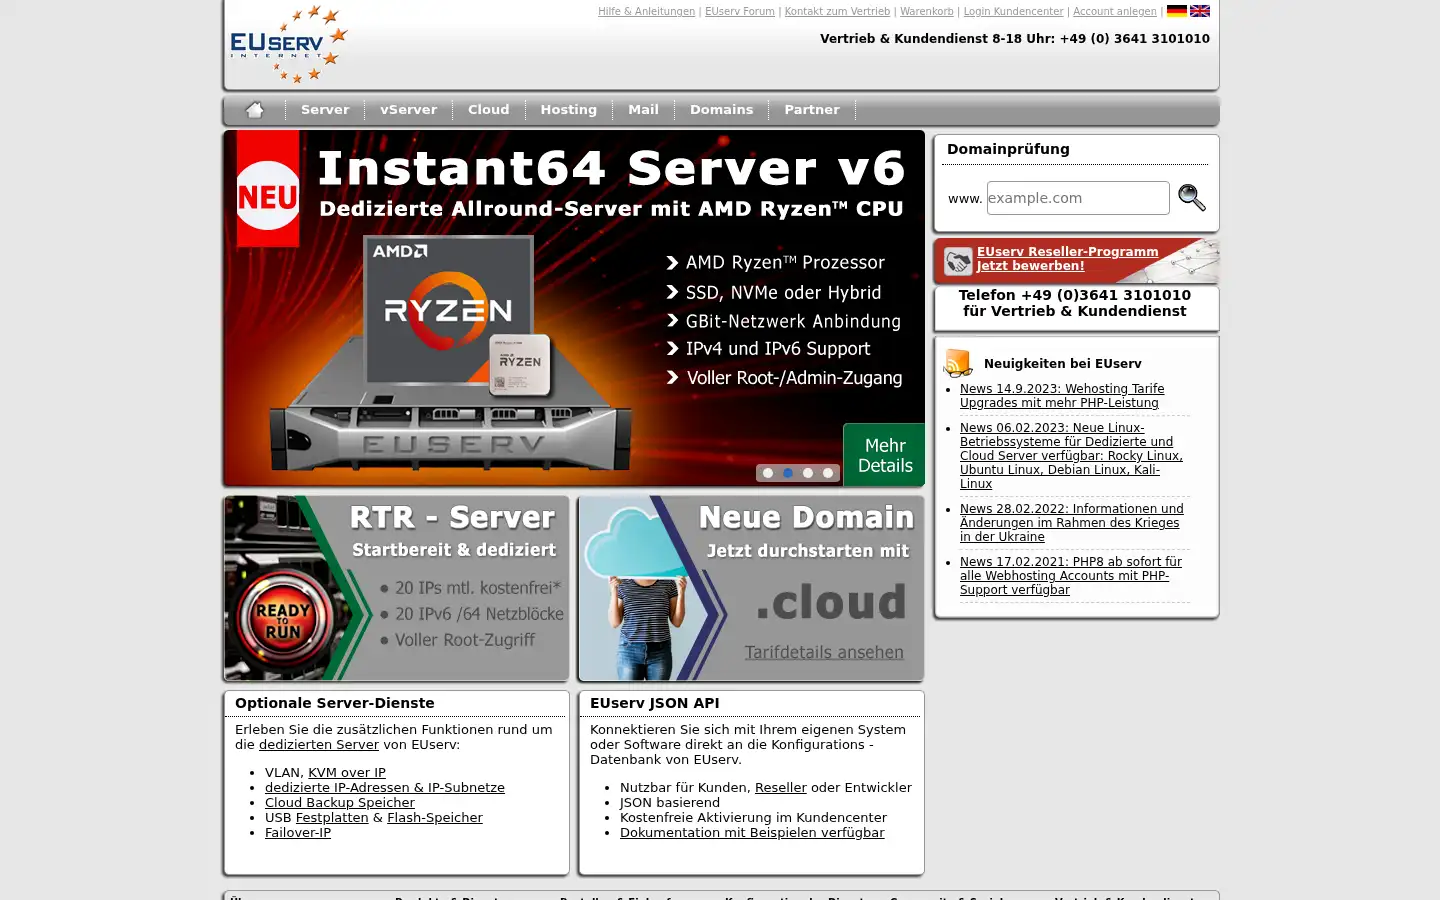Focus the domain check input field
Image resolution: width=1440 pixels, height=900 pixels.
coord(1078,198)
